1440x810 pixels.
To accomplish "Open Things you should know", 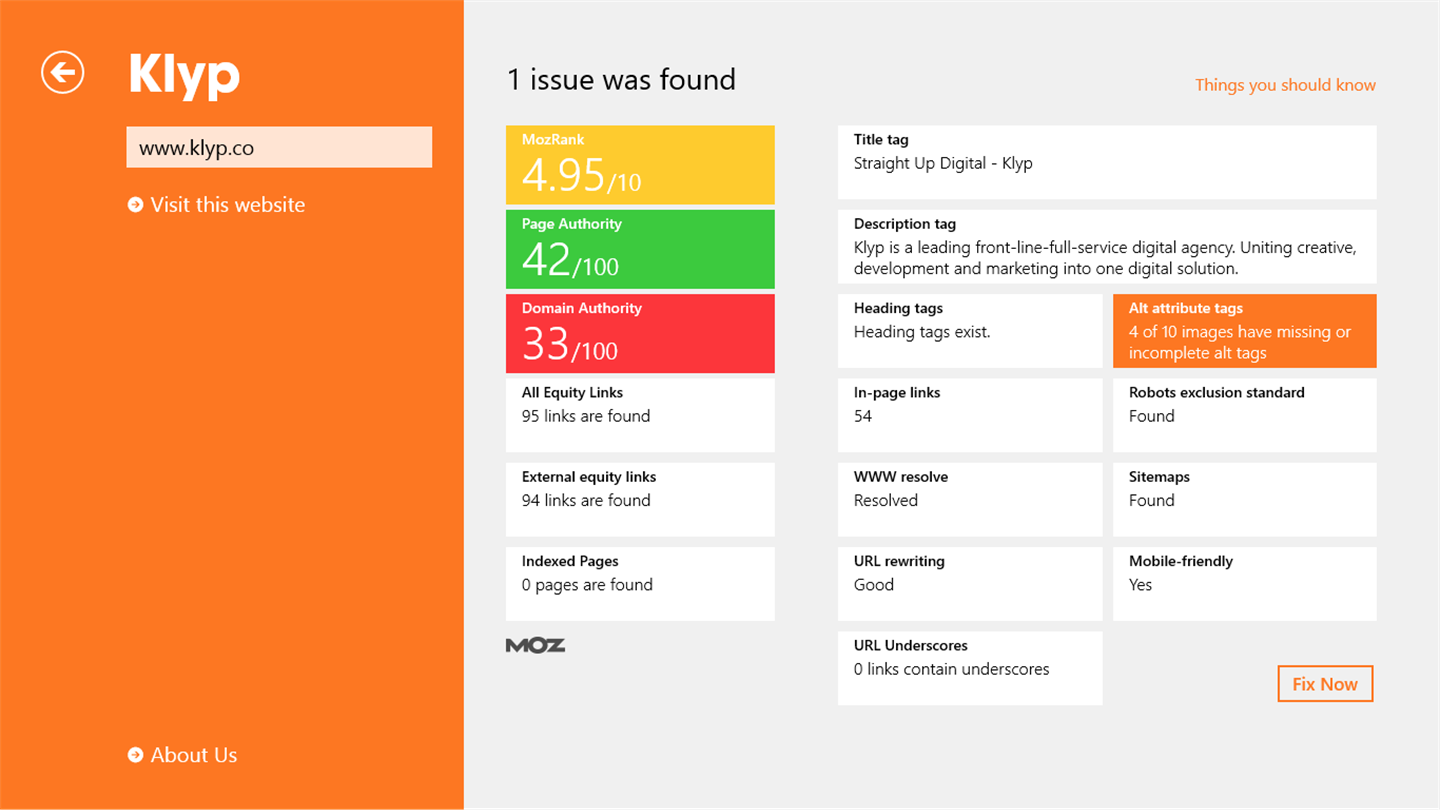I will [x=1285, y=85].
